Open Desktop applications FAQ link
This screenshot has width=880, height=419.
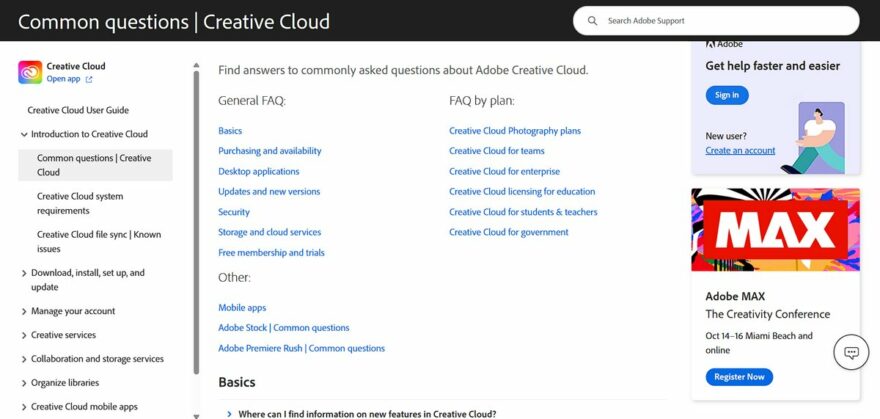(259, 172)
